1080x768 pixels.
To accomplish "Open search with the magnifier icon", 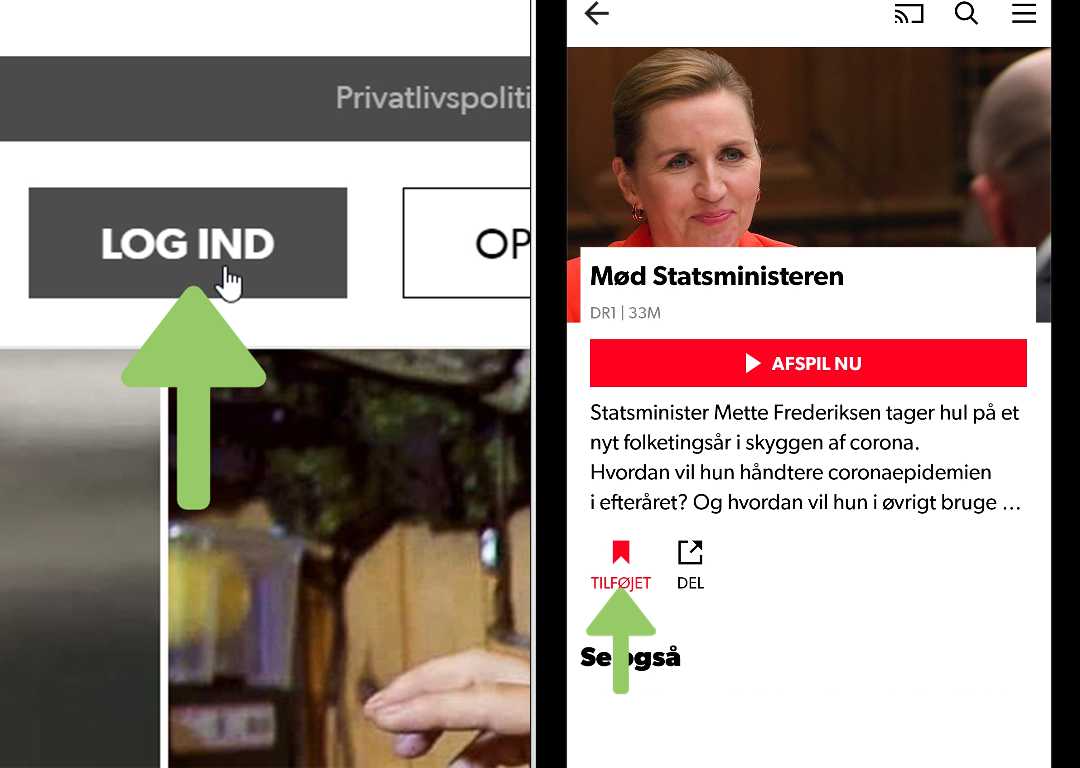I will click(966, 13).
